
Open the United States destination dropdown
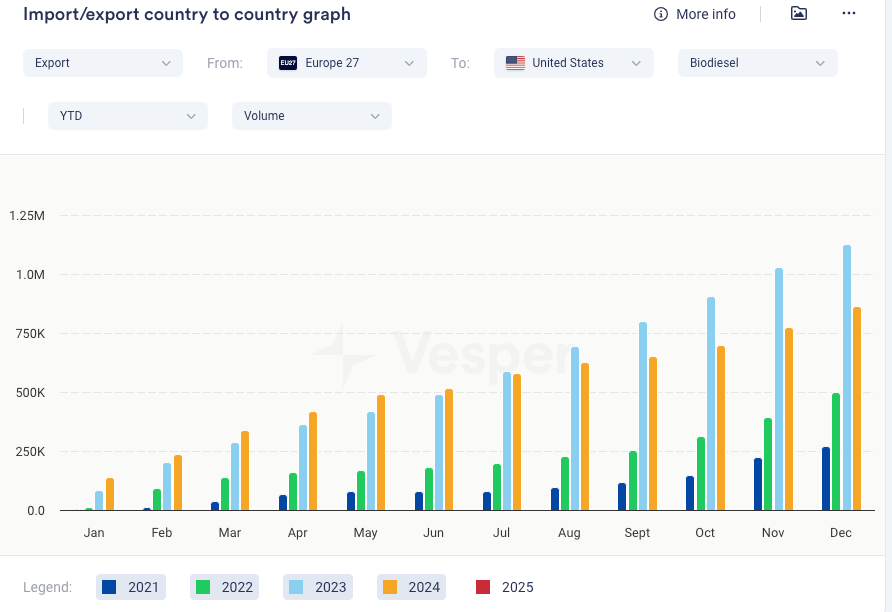pos(573,63)
